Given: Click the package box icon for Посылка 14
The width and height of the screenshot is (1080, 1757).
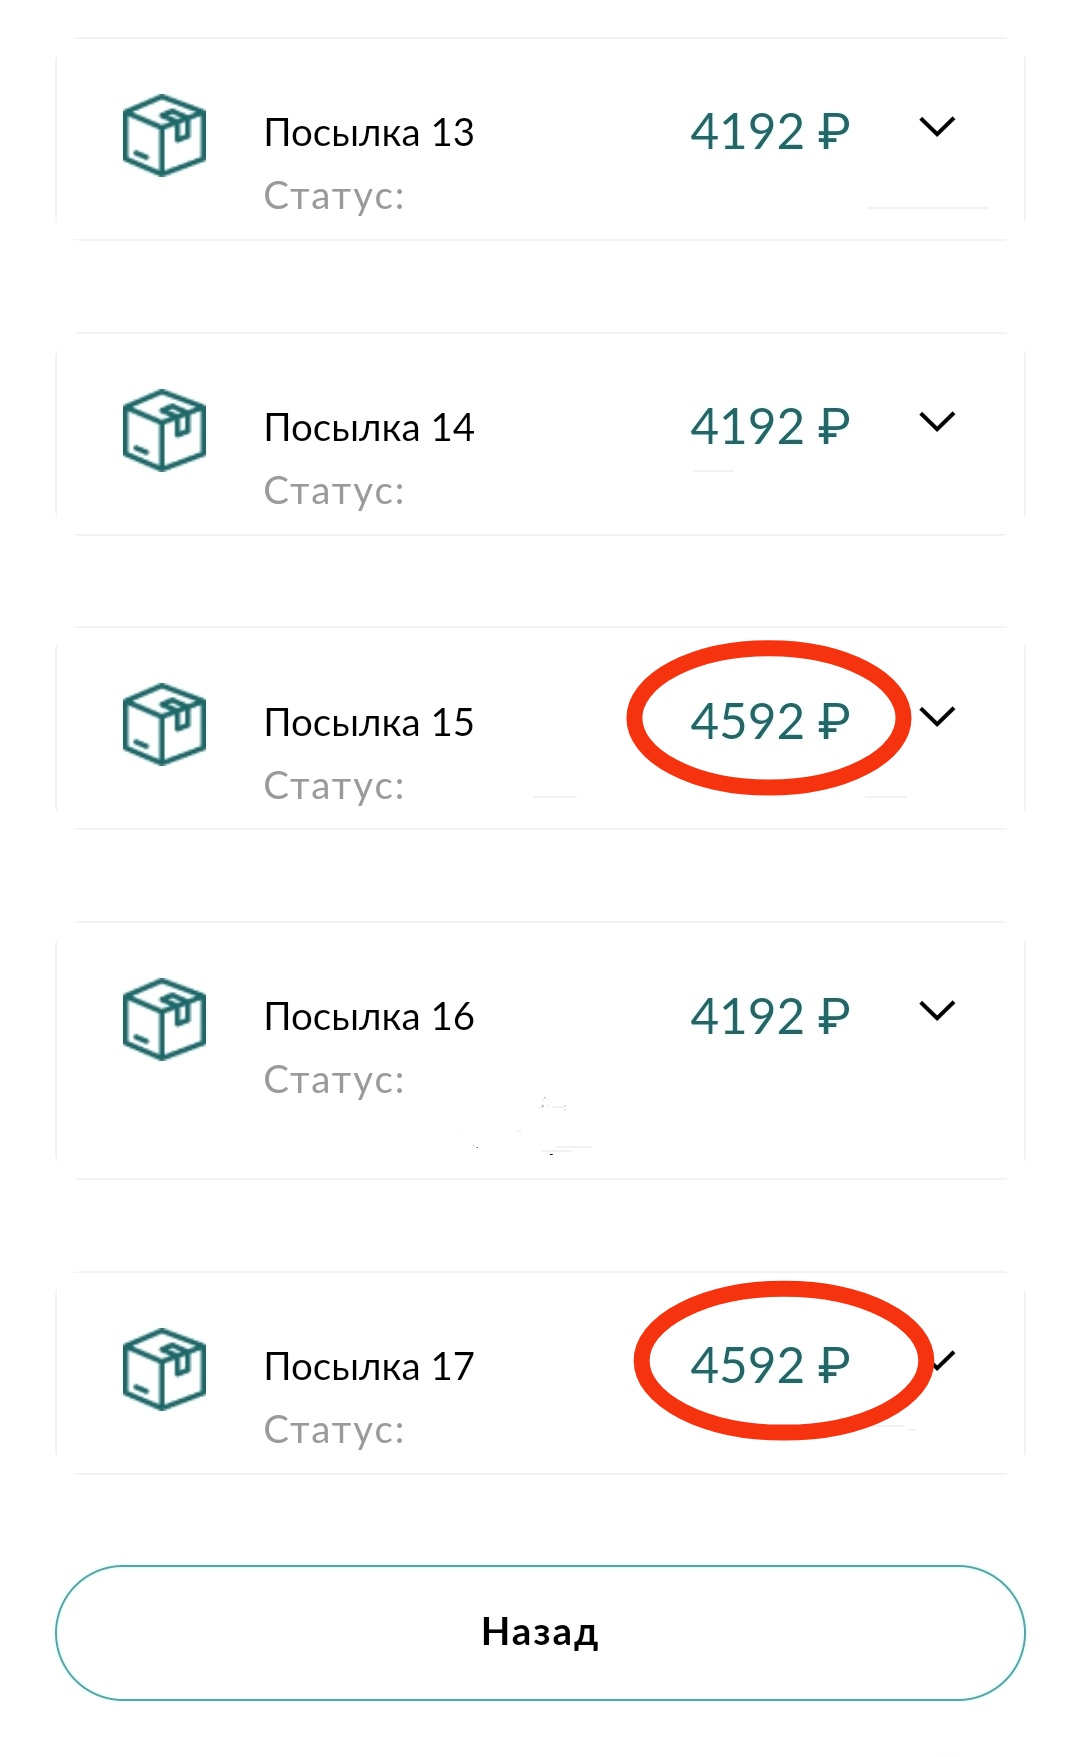Looking at the screenshot, I should [164, 430].
